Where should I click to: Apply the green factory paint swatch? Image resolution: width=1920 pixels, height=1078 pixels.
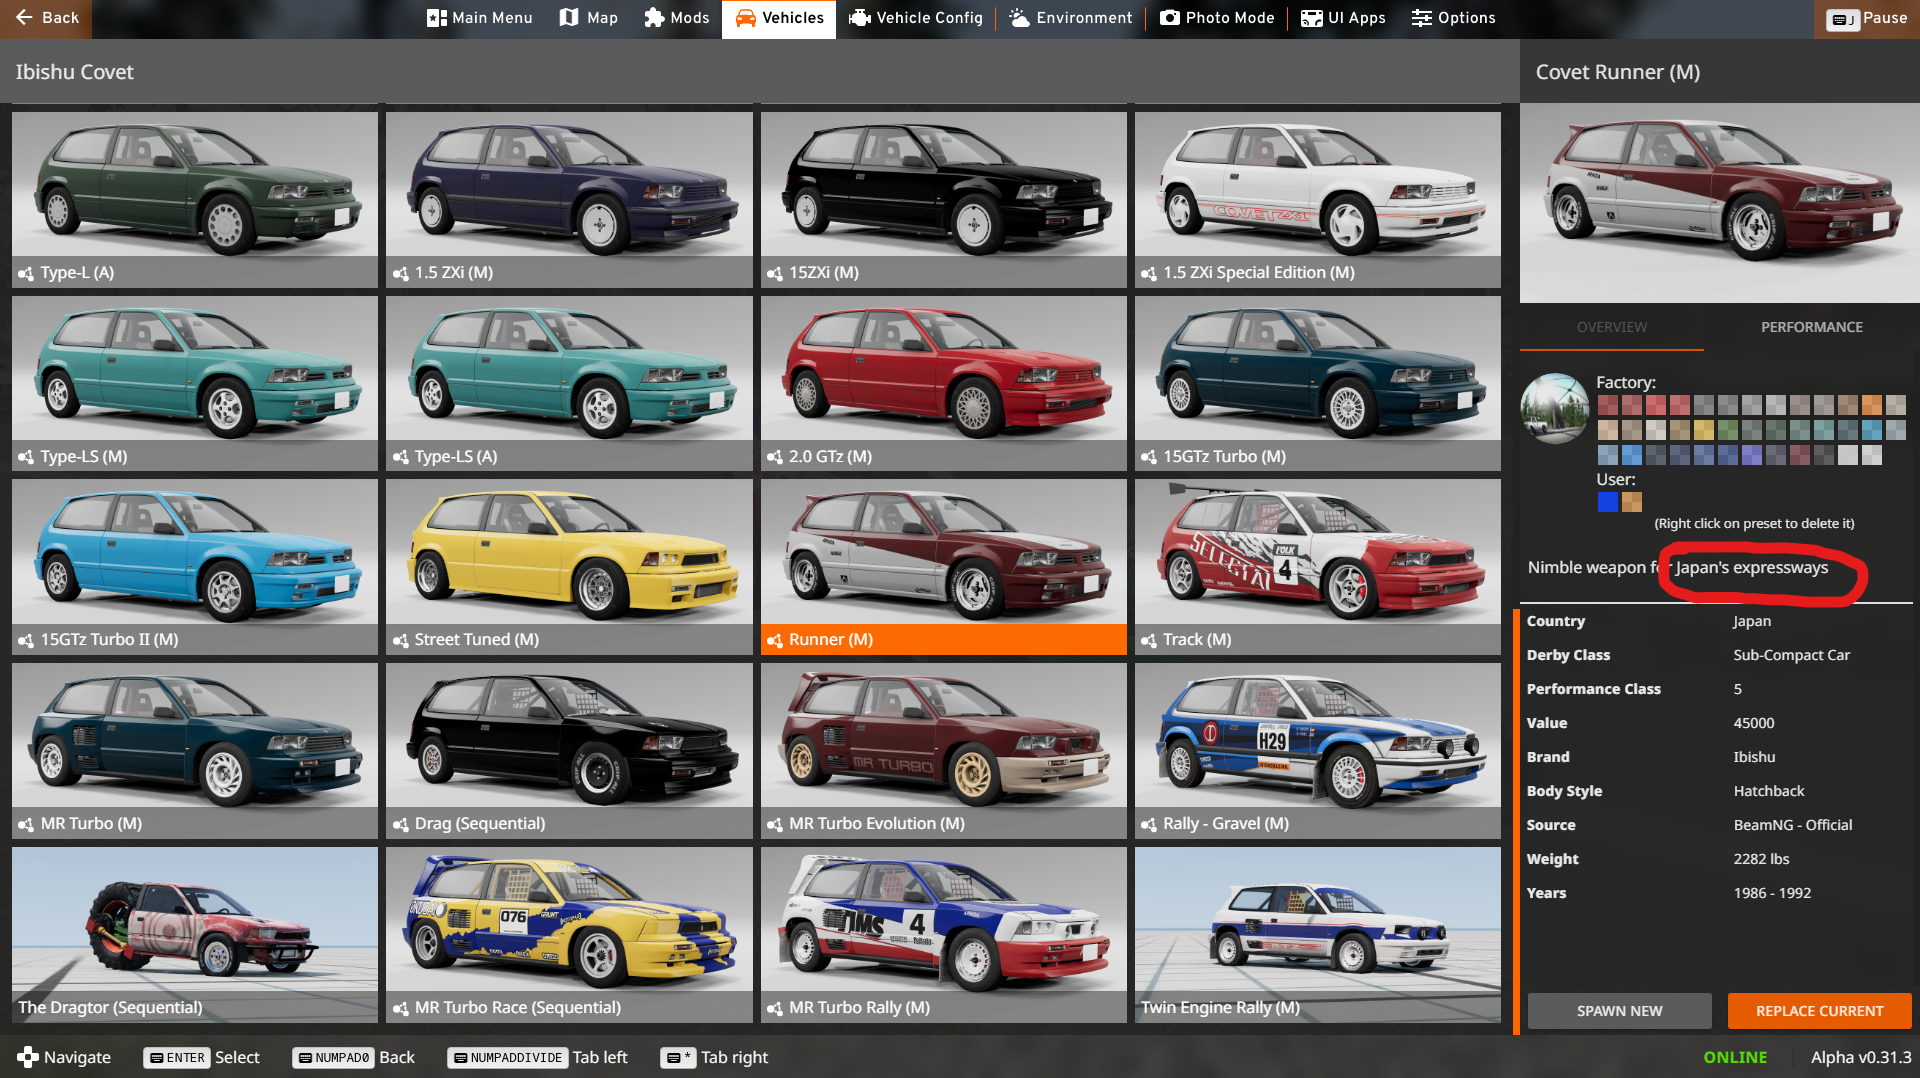pyautogui.click(x=1728, y=430)
